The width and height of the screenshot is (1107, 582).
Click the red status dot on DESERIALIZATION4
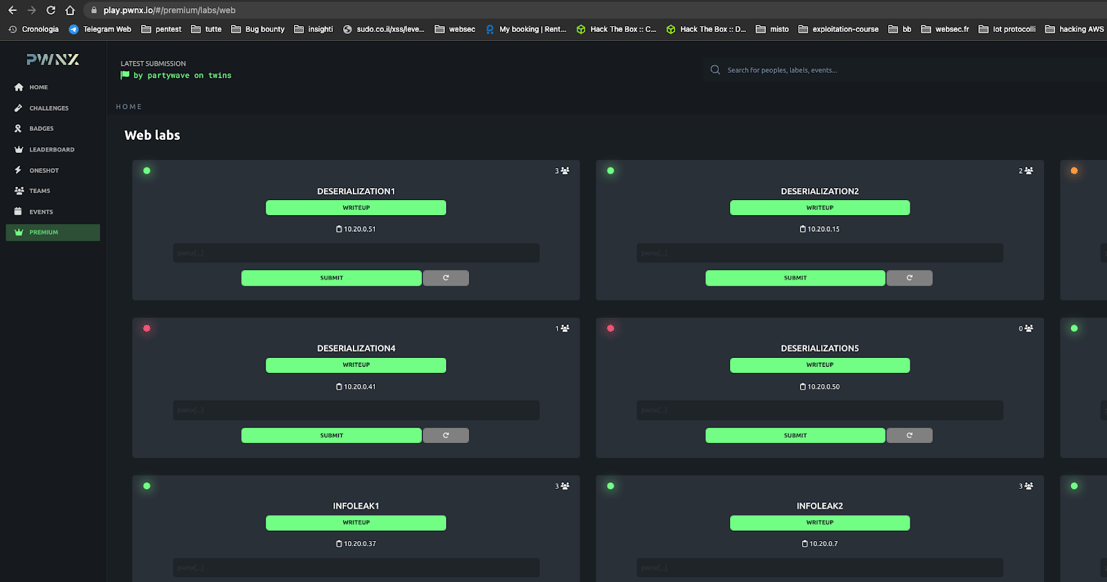pyautogui.click(x=147, y=328)
